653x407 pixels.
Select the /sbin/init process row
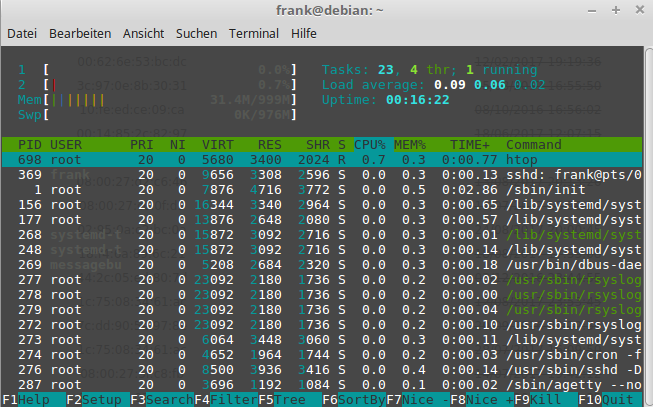pyautogui.click(x=322, y=190)
